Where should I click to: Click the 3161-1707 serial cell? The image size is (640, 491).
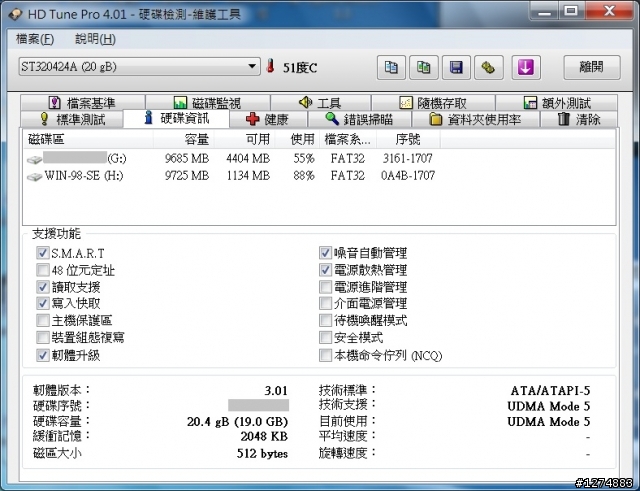pyautogui.click(x=407, y=158)
